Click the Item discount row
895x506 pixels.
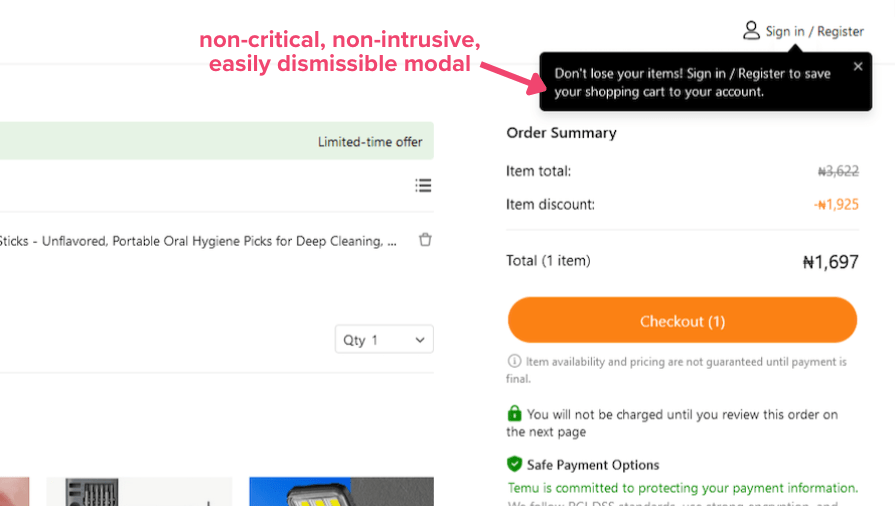click(x=682, y=205)
